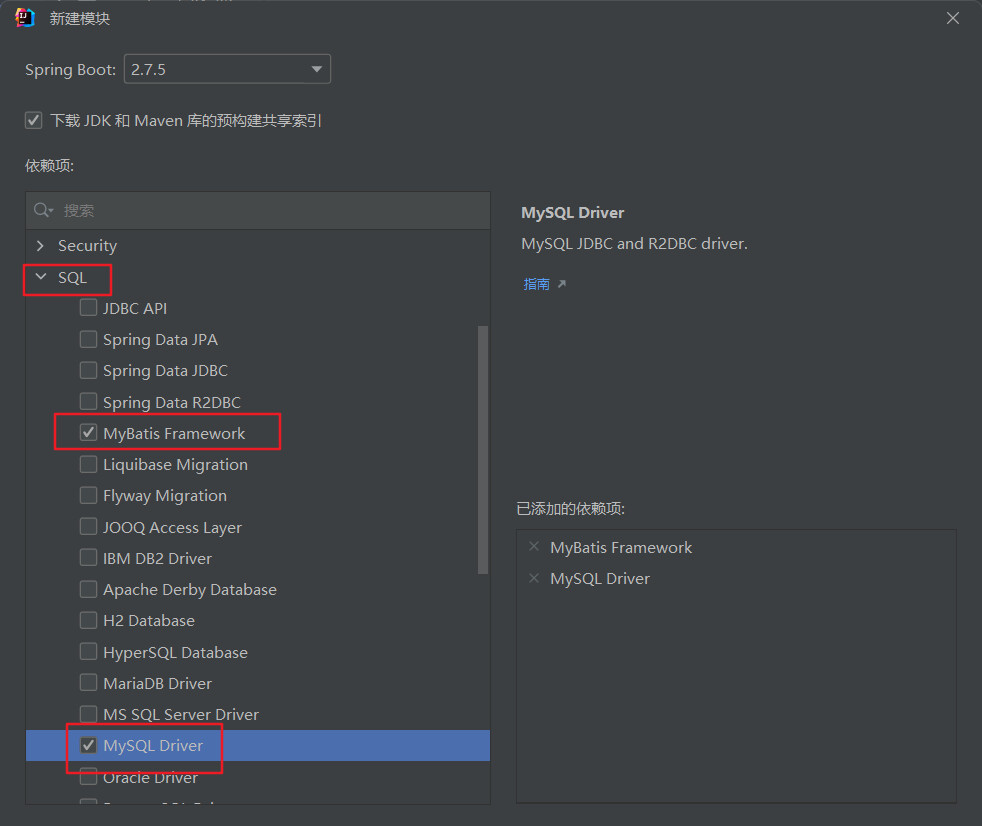Select the SQL tree label

pos(72,277)
